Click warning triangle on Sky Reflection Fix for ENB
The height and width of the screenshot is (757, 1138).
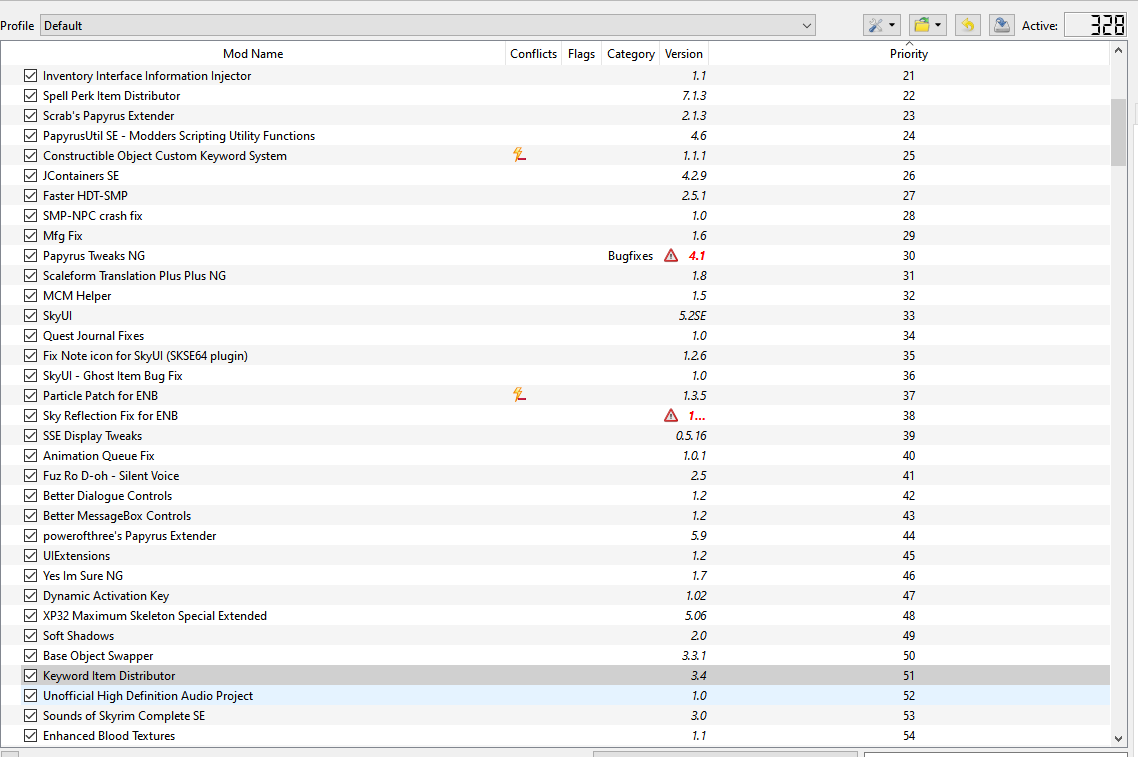point(671,416)
